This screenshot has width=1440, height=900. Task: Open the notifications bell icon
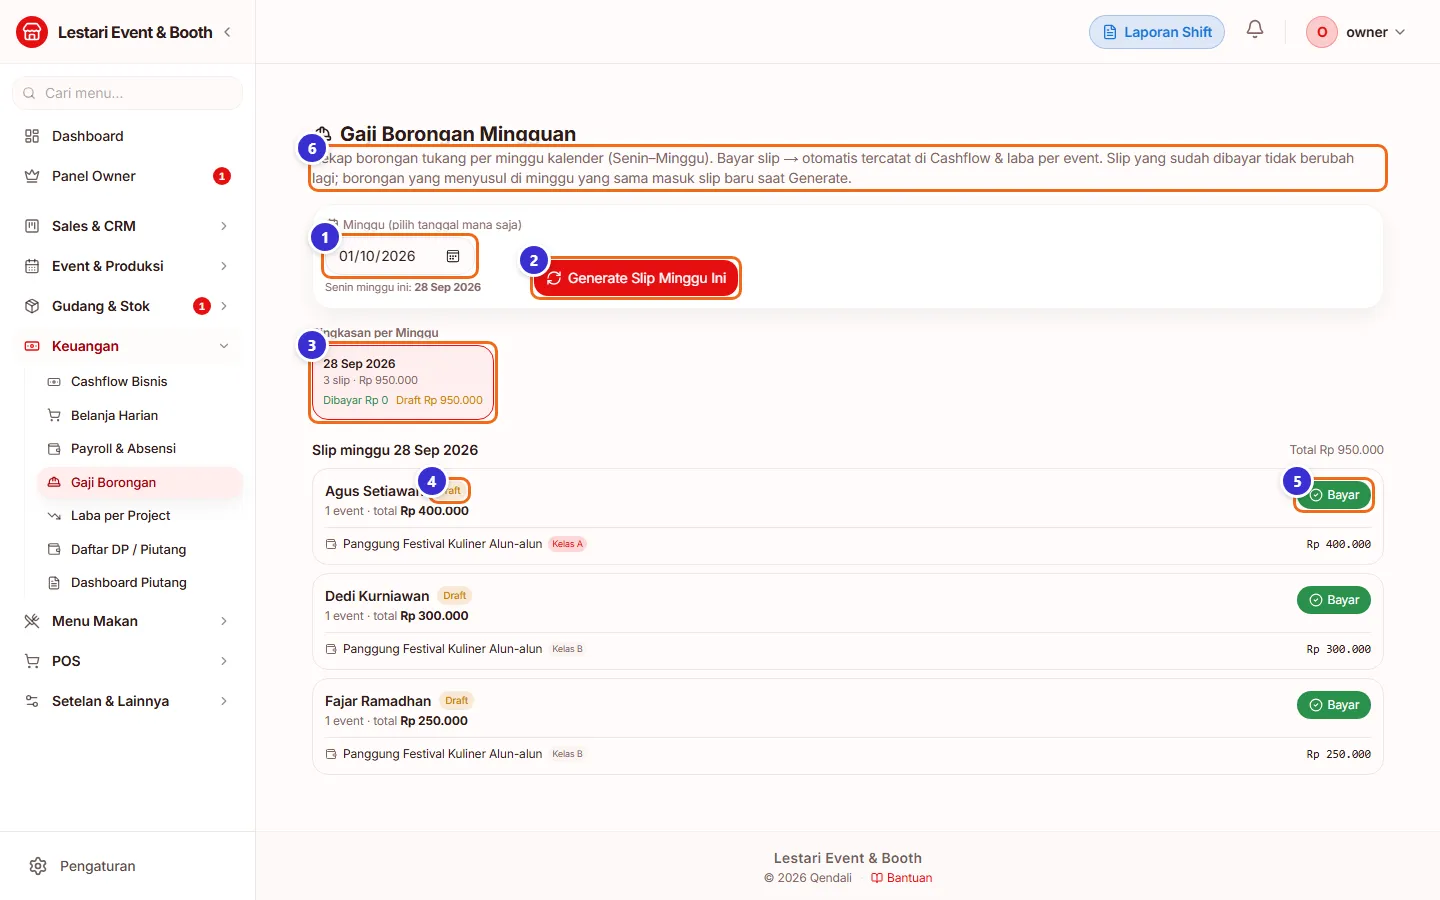coord(1255,30)
